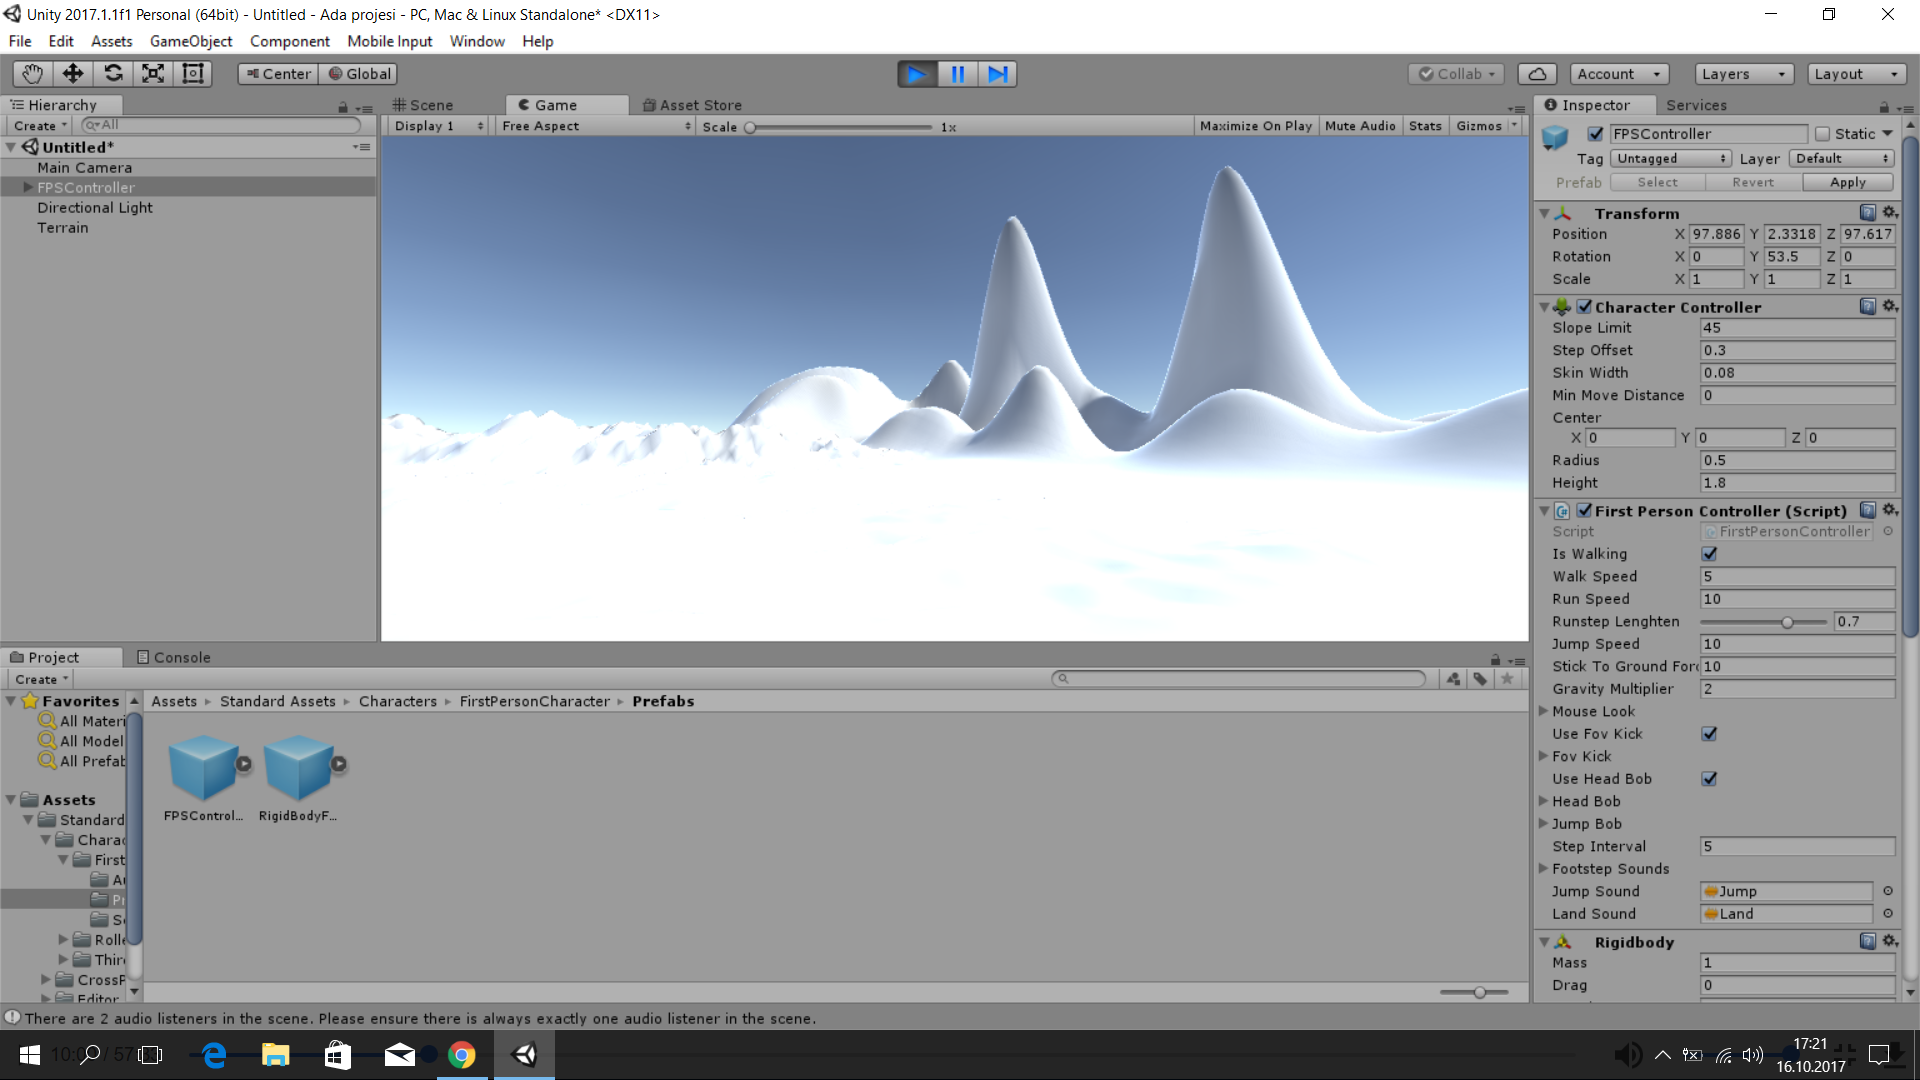Toggle the Maximize On Play button
This screenshot has width=1920, height=1080.
click(1255, 126)
